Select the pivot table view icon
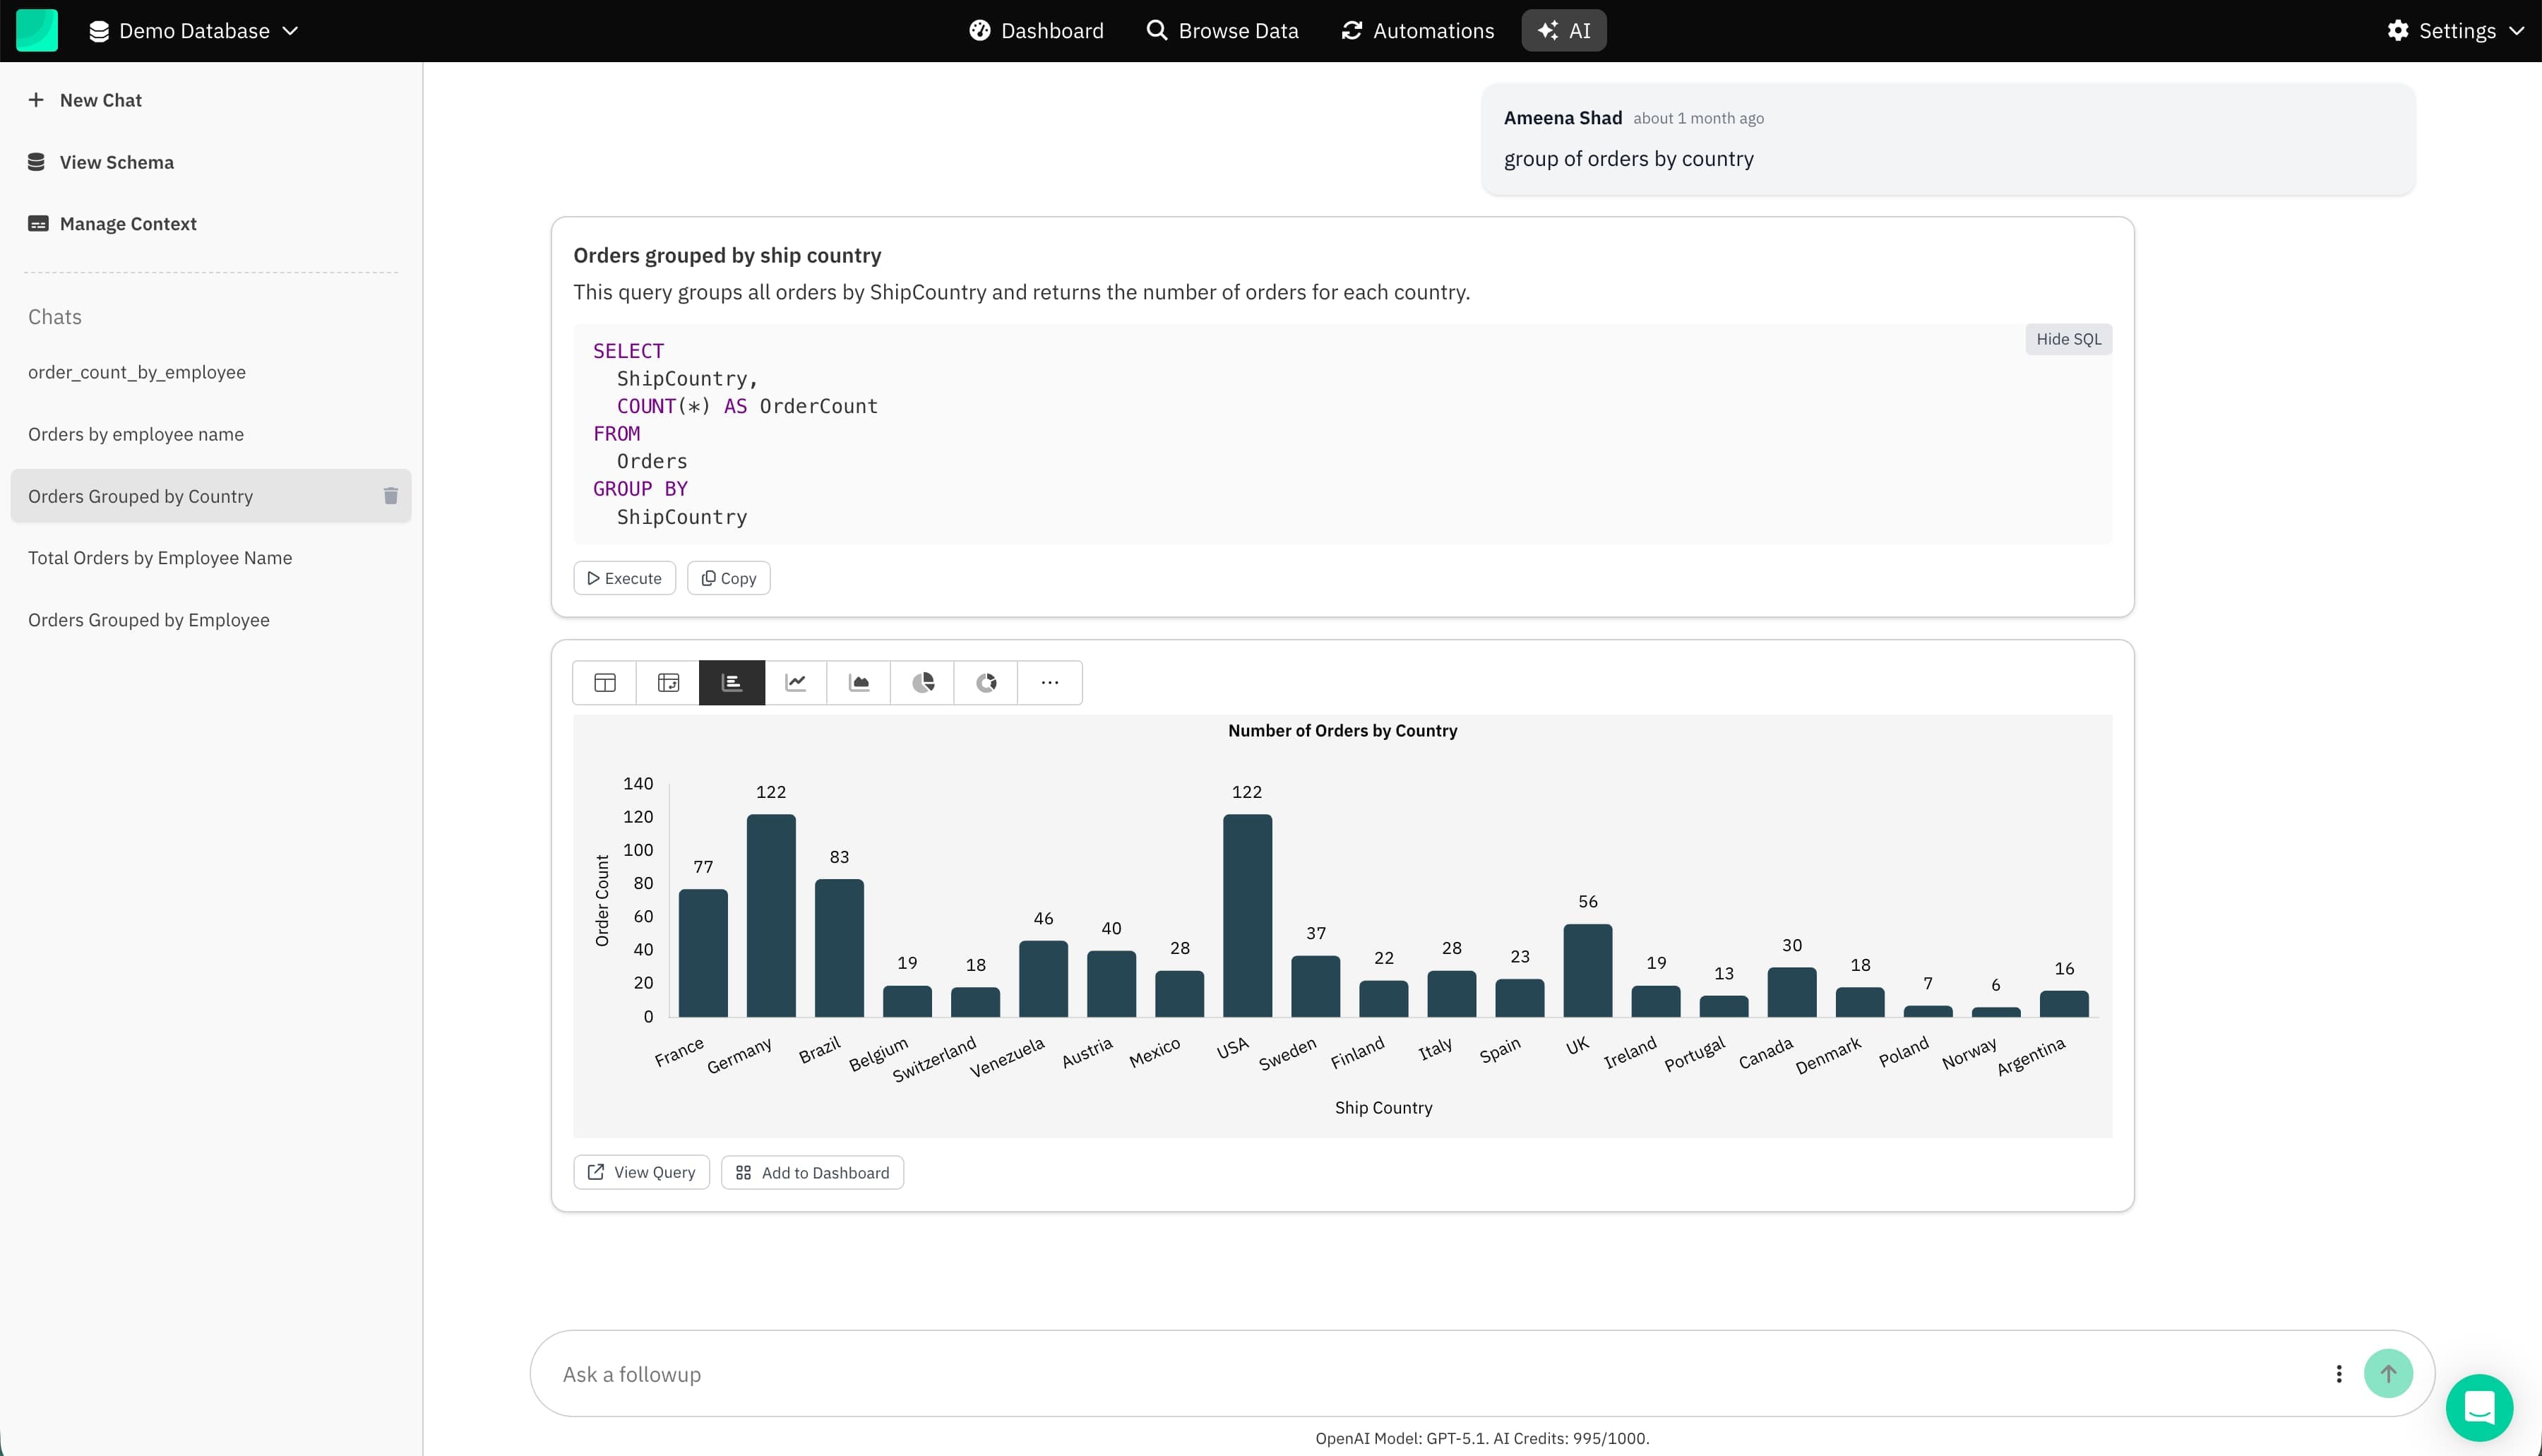2542x1456 pixels. (668, 682)
